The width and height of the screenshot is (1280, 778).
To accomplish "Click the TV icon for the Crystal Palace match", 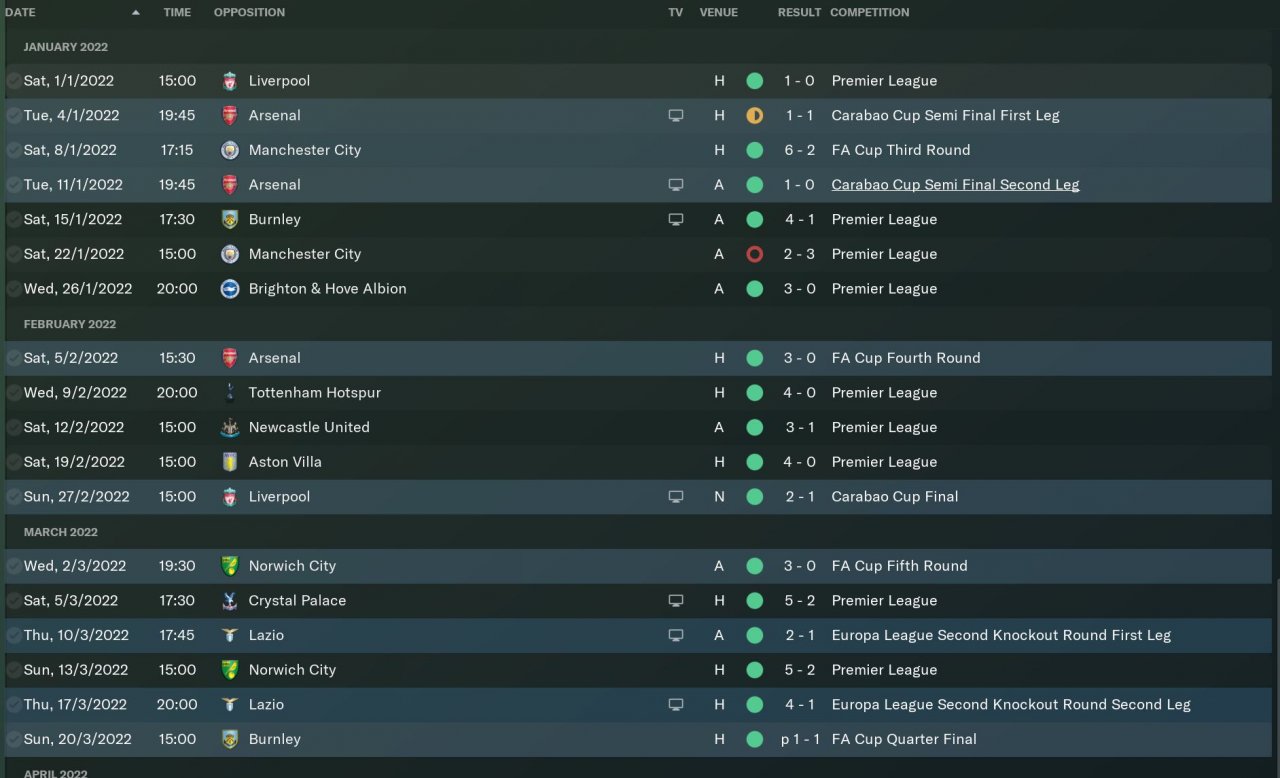I will (x=676, y=601).
